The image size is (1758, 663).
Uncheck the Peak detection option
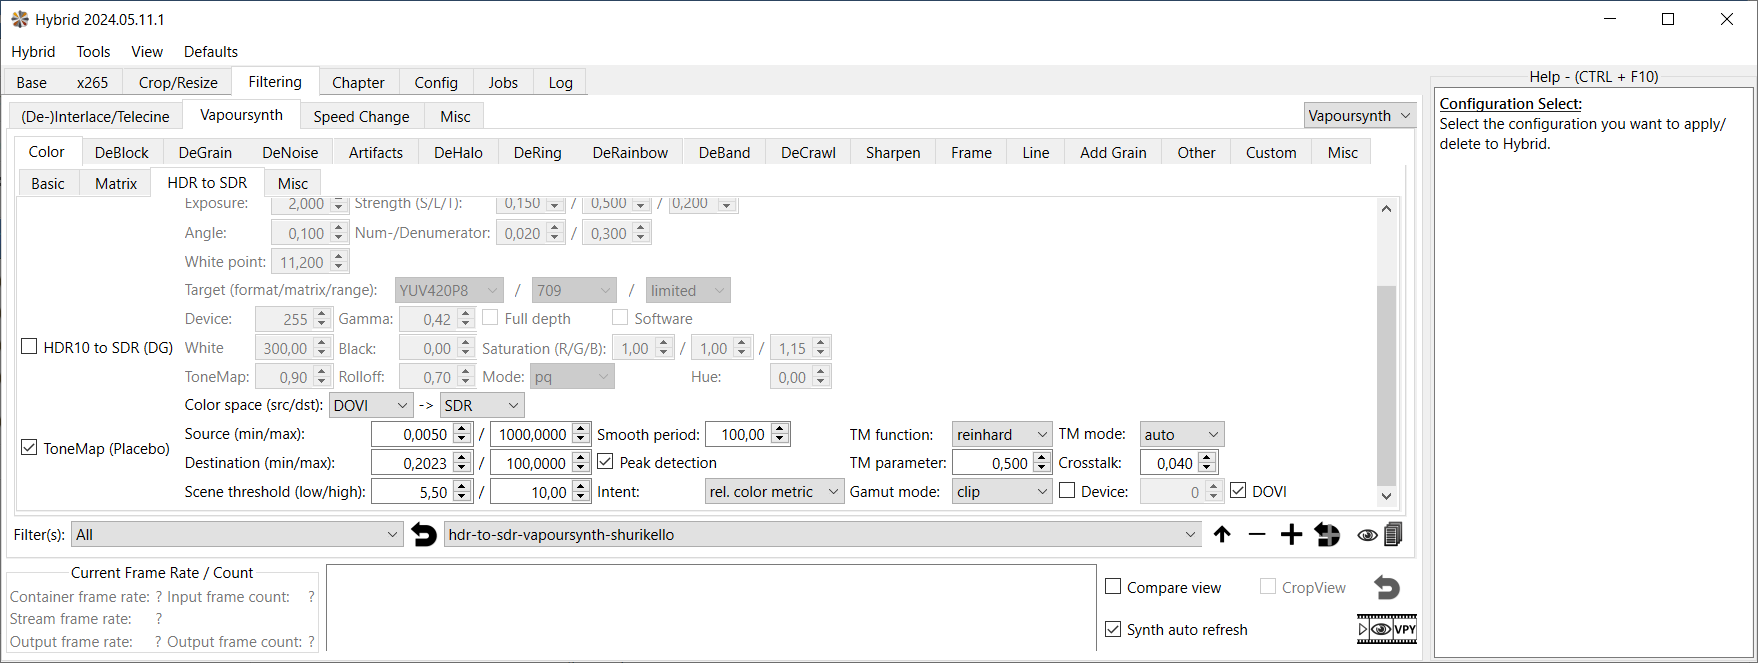point(605,462)
